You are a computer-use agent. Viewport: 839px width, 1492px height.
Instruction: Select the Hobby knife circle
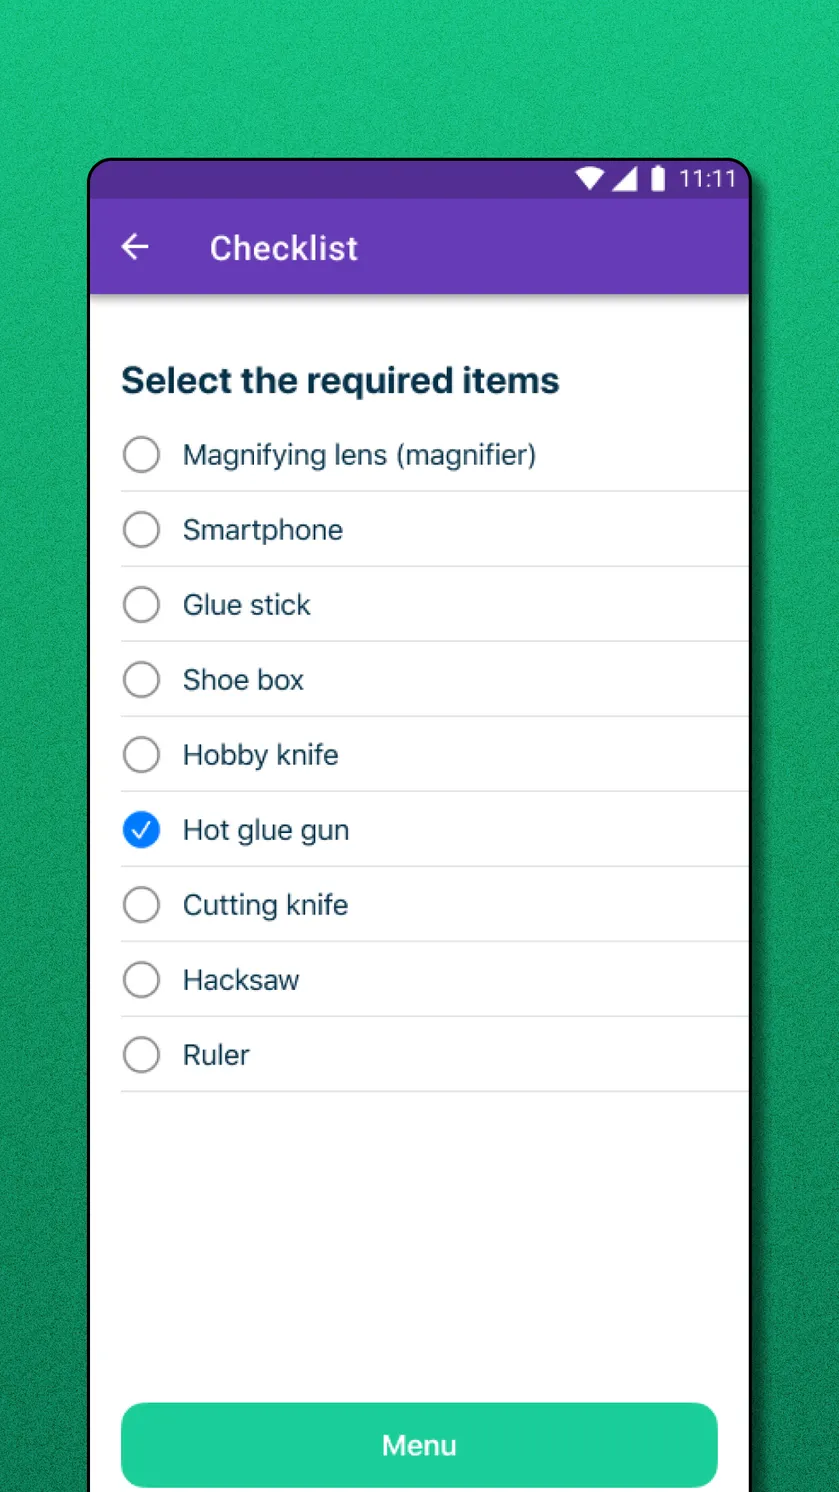click(x=141, y=755)
